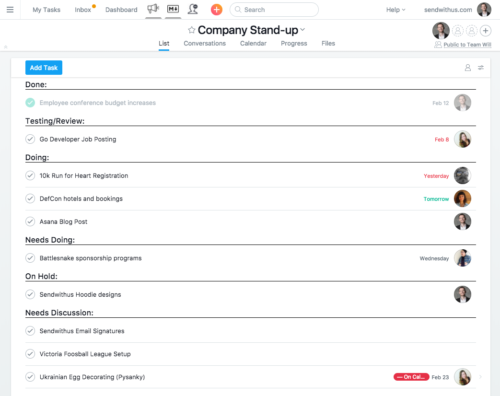Select the Done: section header
Image resolution: width=500 pixels, height=396 pixels.
coord(36,84)
